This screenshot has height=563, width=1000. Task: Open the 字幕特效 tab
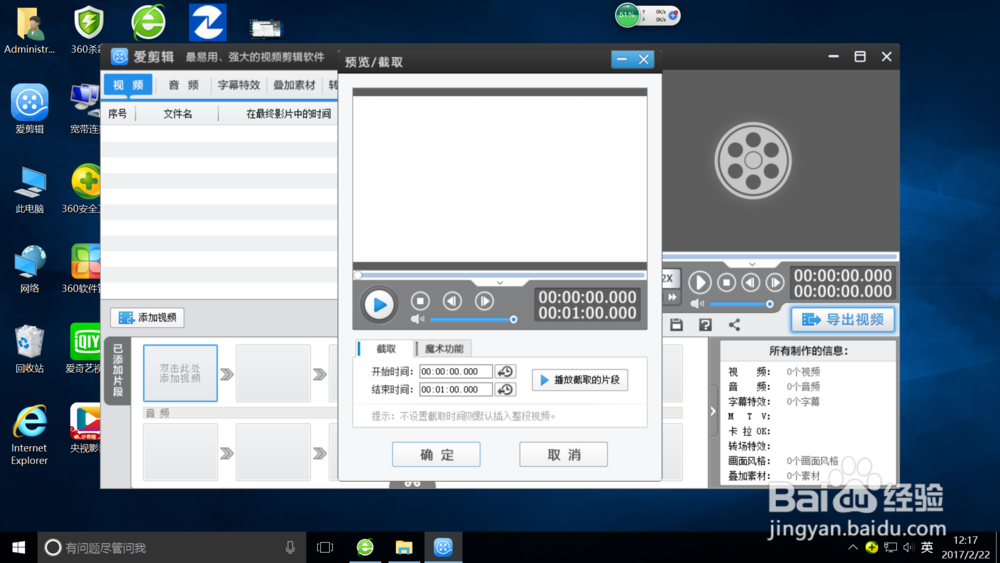239,85
